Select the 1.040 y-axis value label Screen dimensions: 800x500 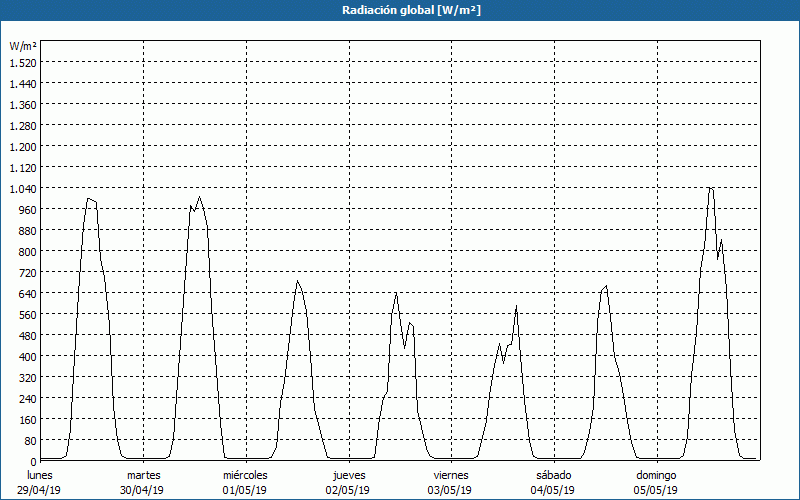coord(22,188)
